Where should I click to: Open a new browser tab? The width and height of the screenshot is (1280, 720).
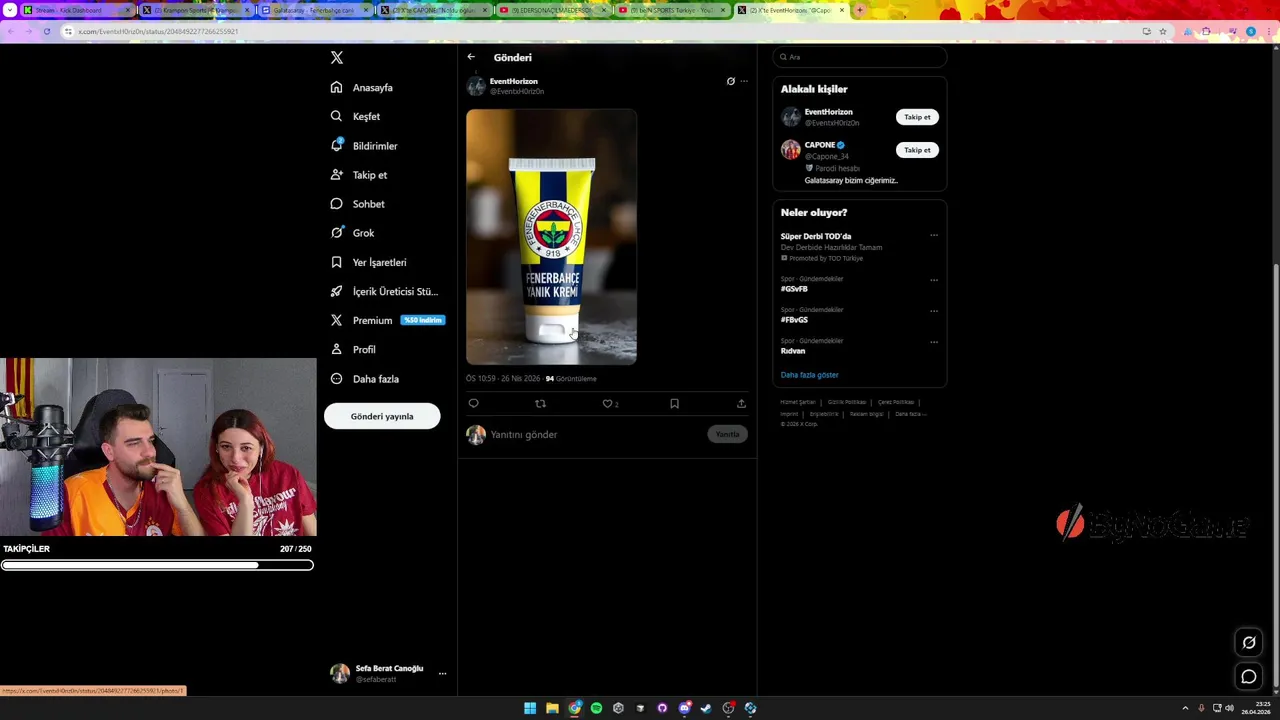click(x=859, y=10)
